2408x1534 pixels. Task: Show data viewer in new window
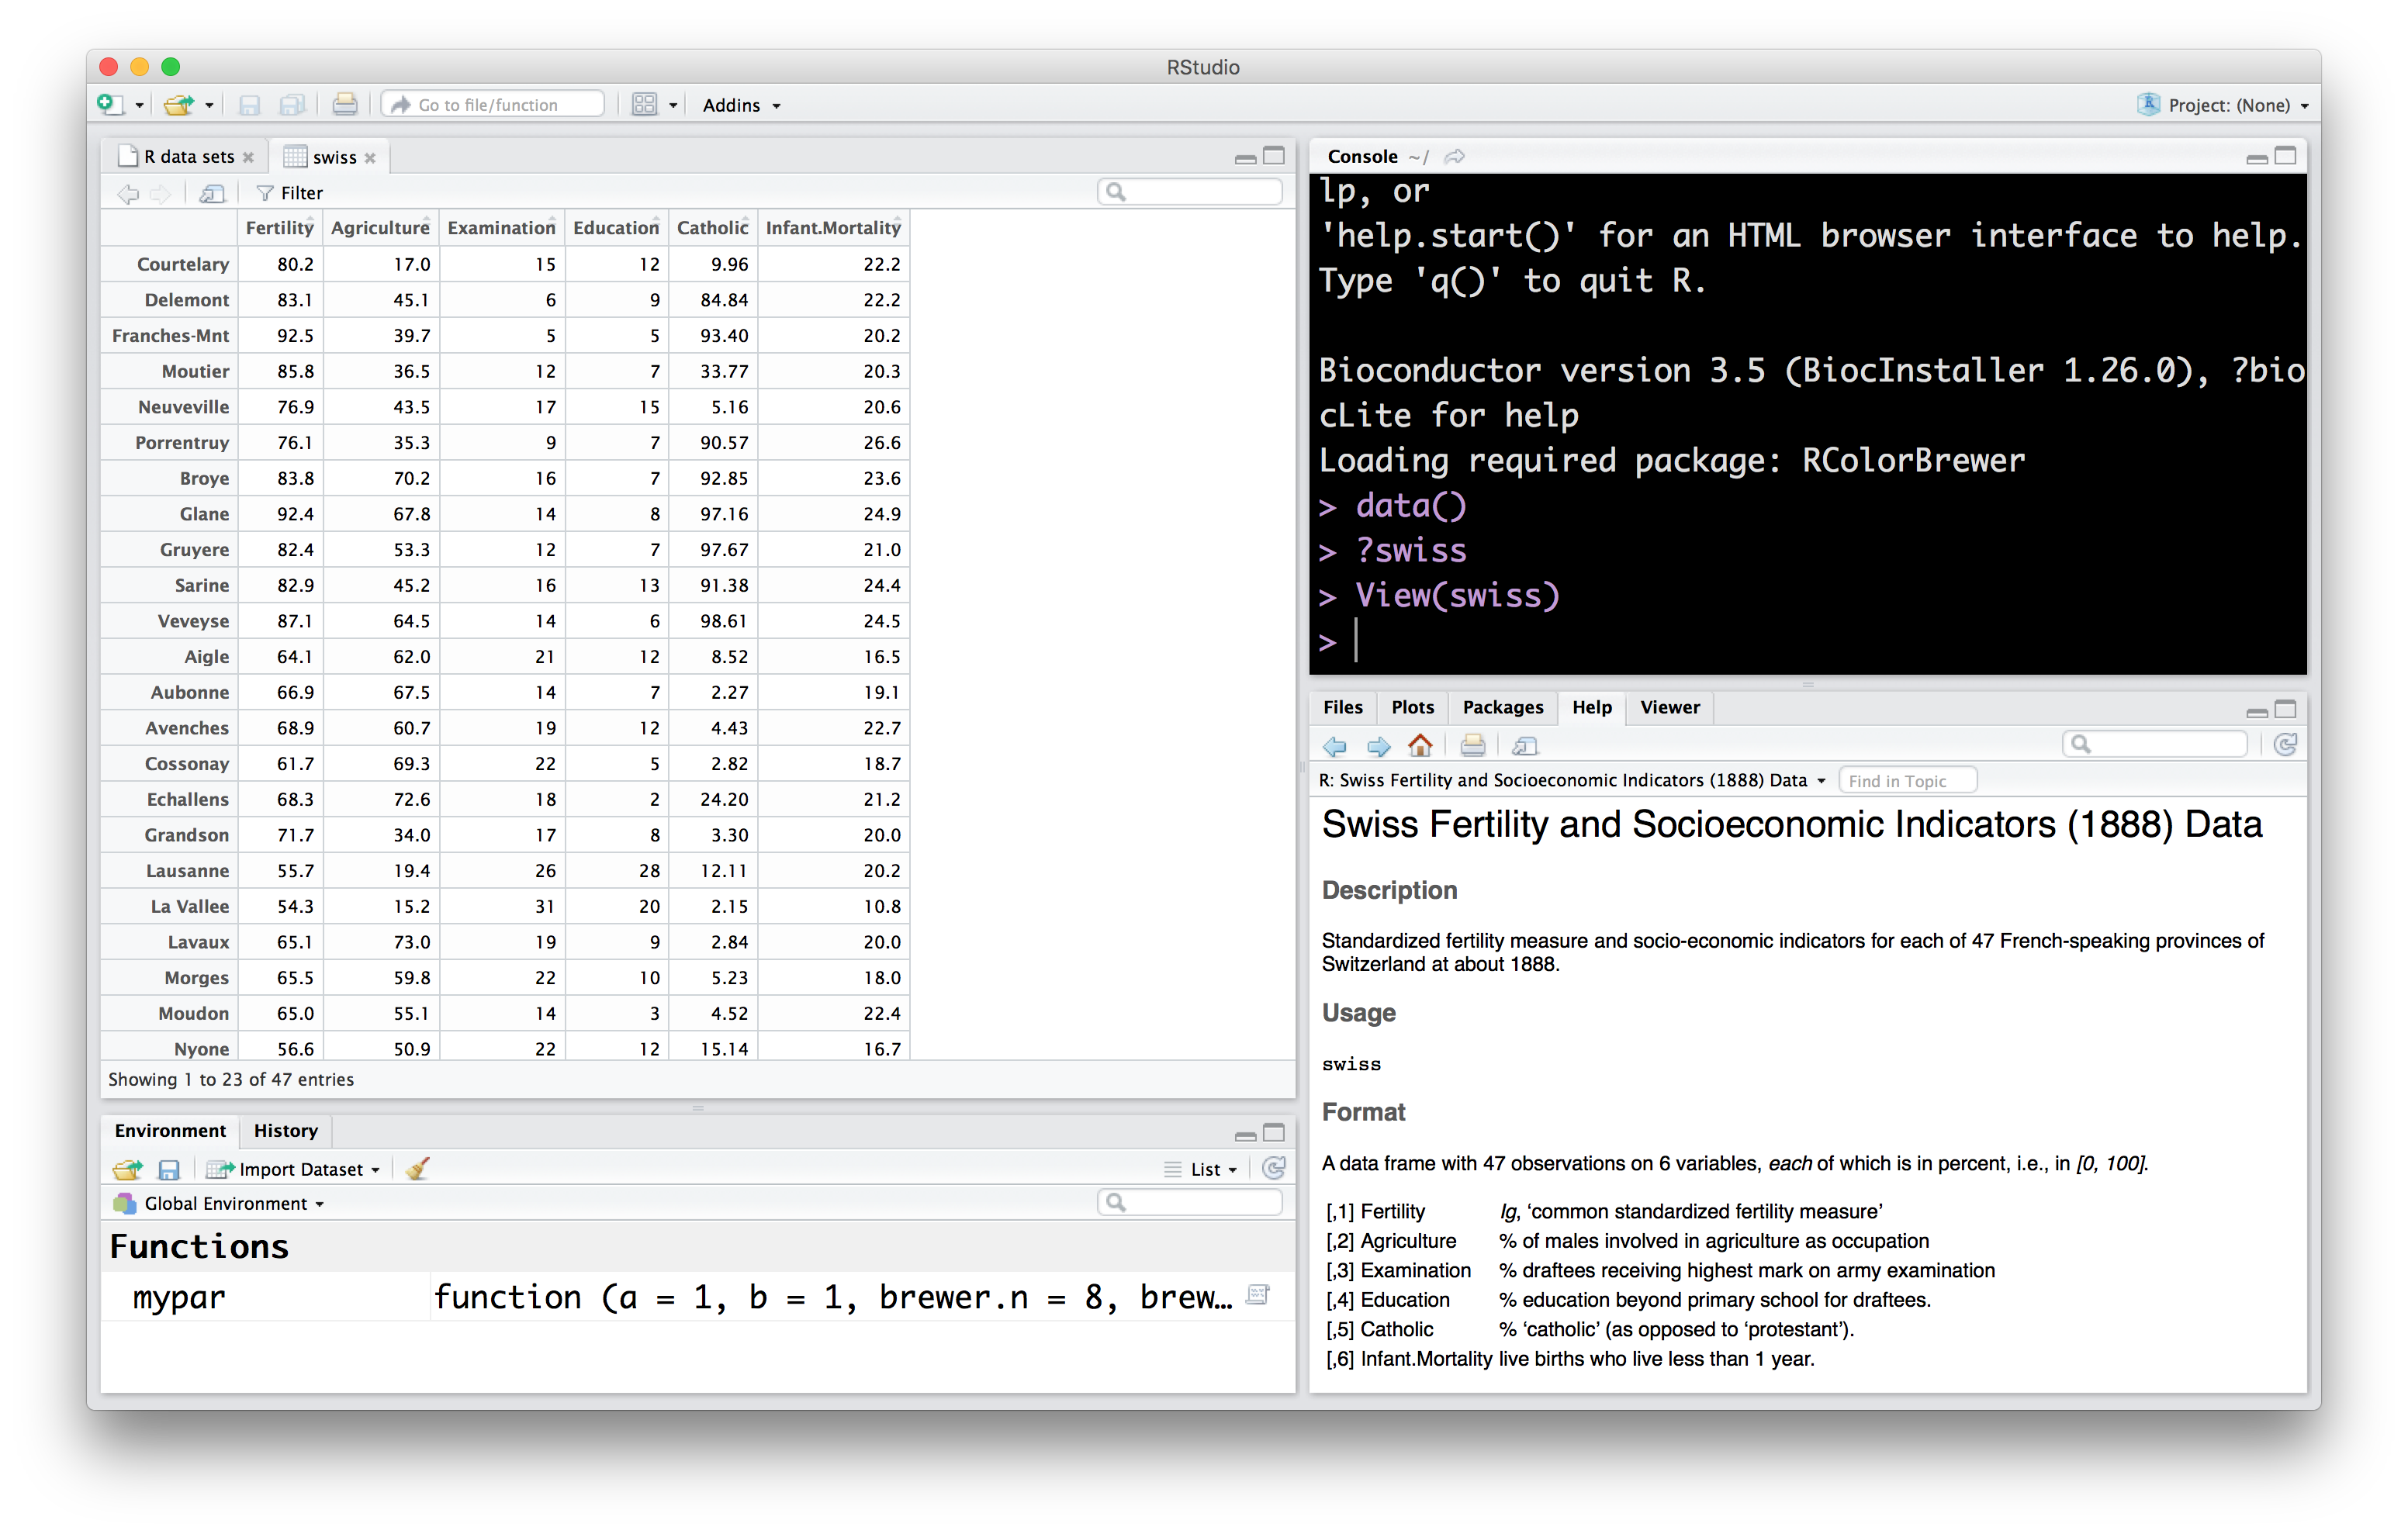(x=212, y=193)
